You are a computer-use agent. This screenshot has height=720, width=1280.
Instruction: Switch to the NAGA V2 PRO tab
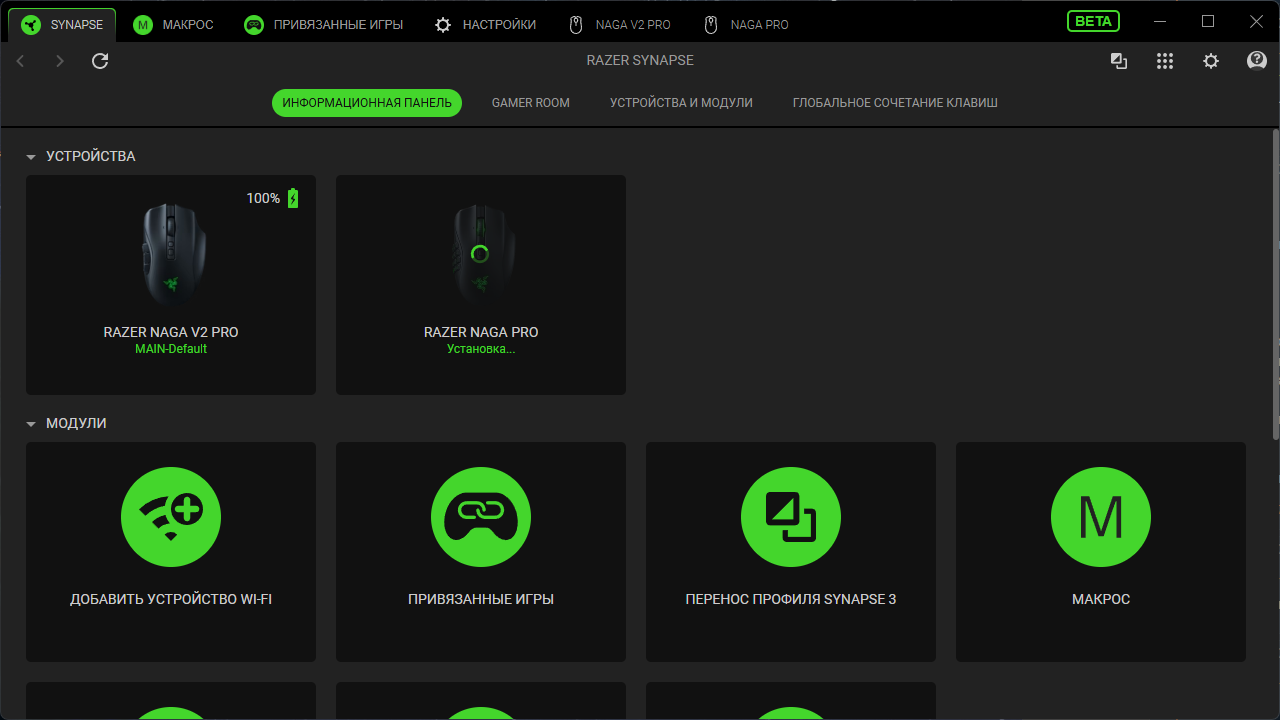pos(619,24)
